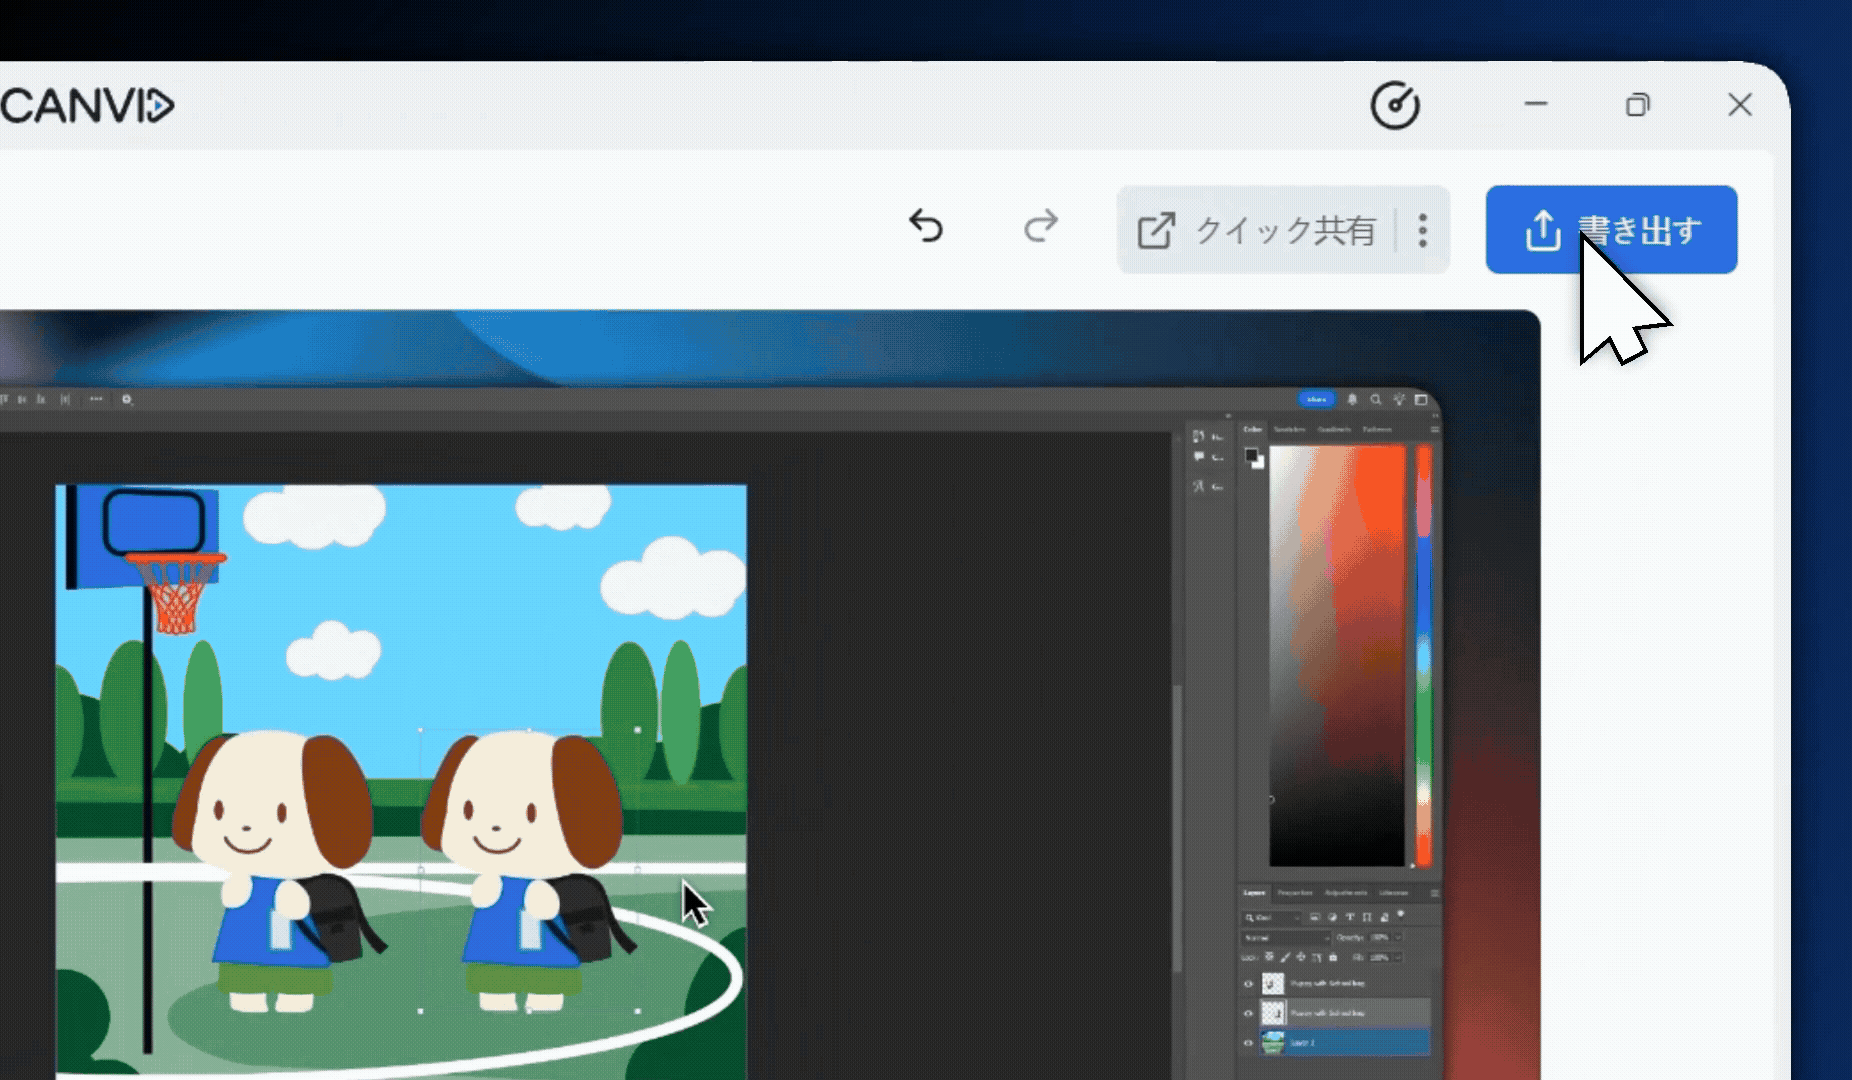Open the adjustment layer icon
The height and width of the screenshot is (1080, 1852).
point(1333,916)
